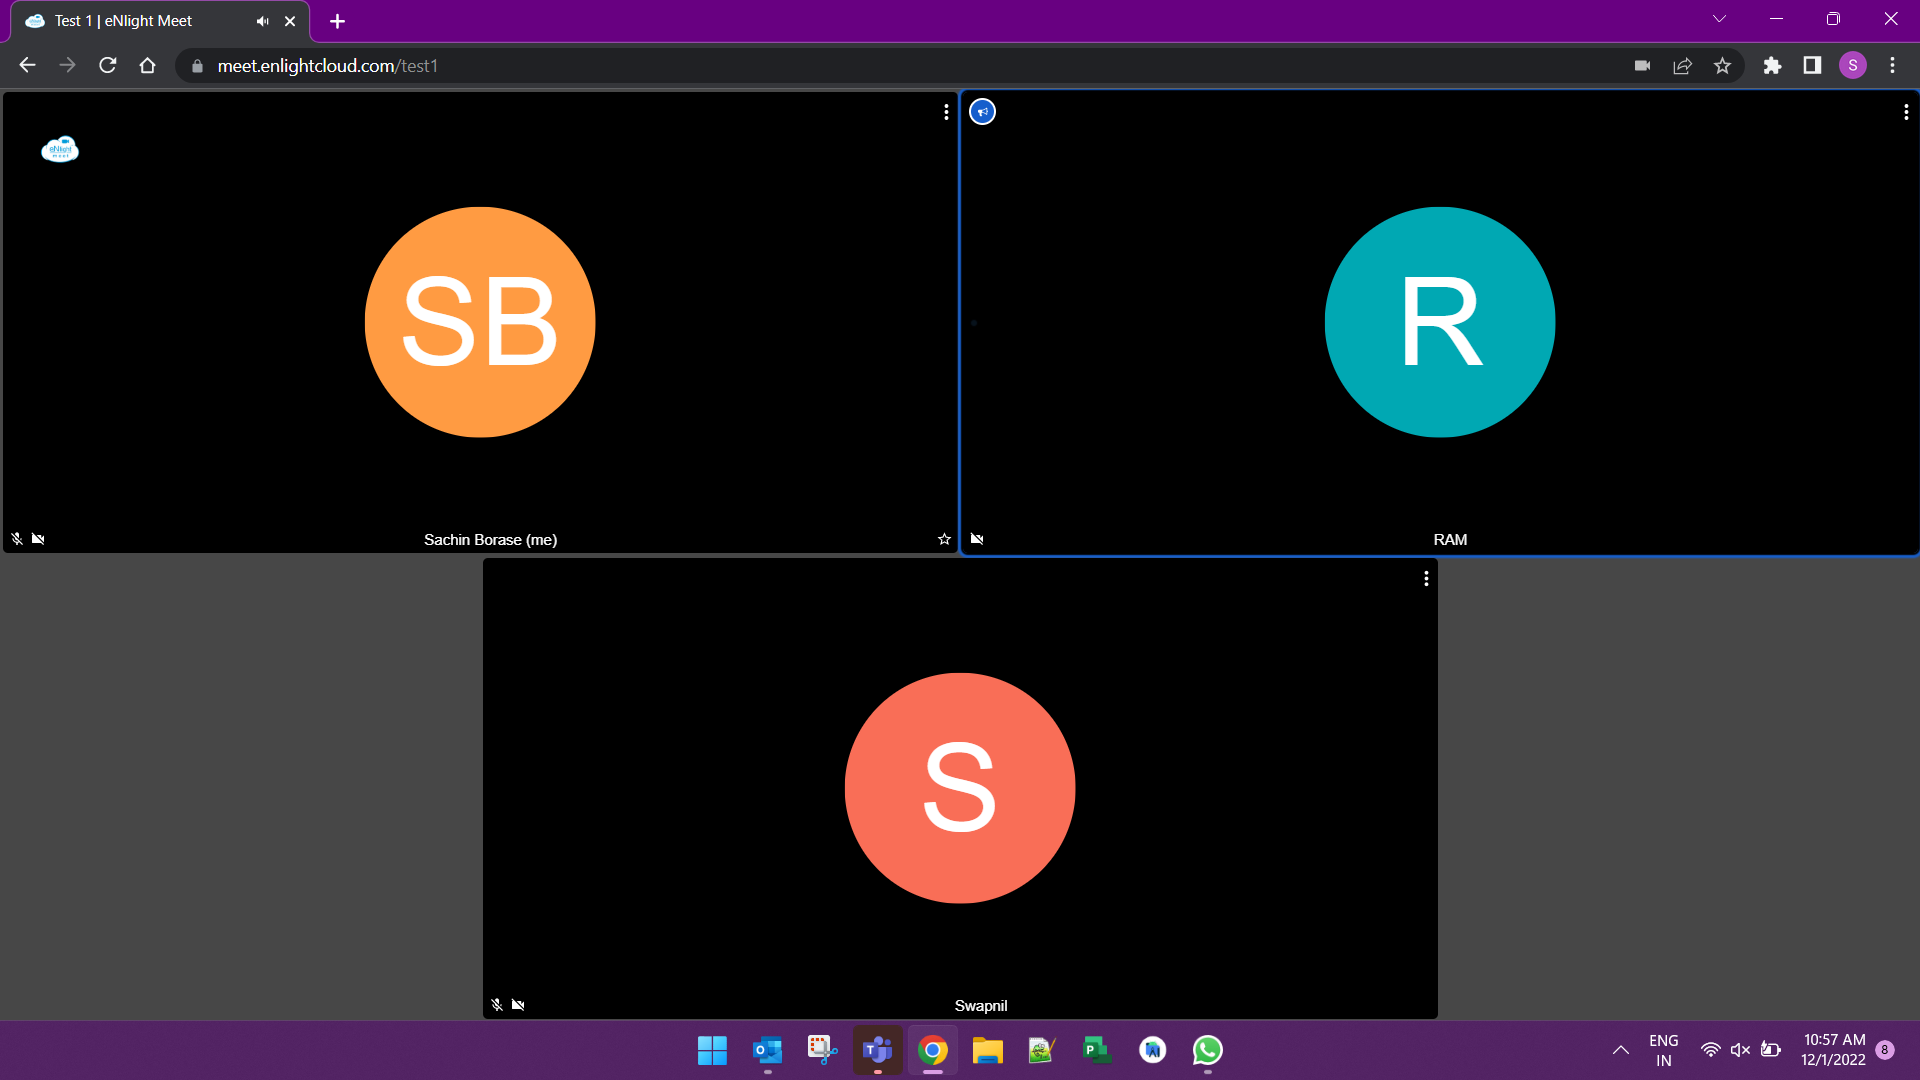
Task: Mute the eNlight Meet tab audio
Action: [262, 21]
